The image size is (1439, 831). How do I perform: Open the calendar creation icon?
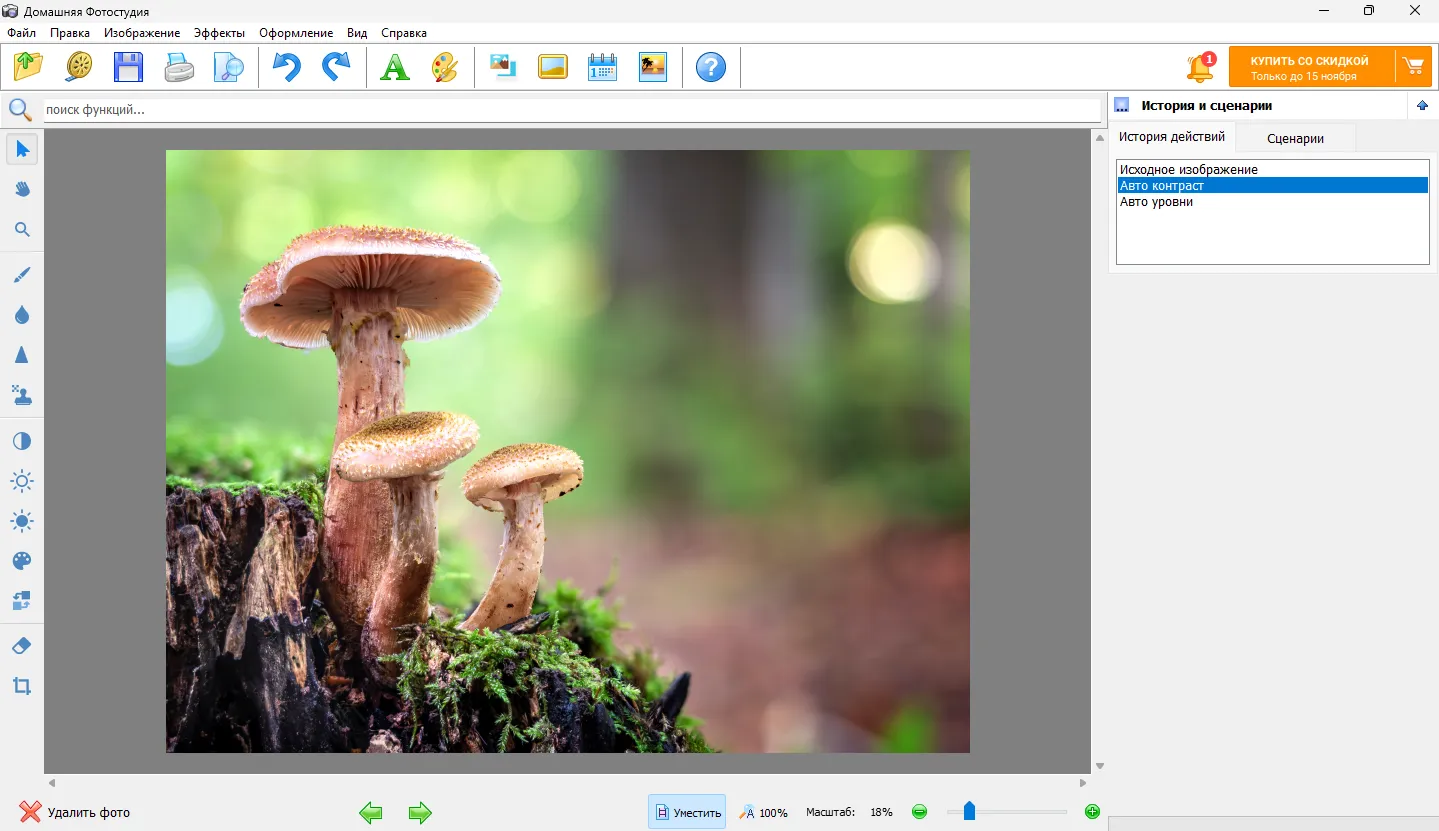coord(602,67)
